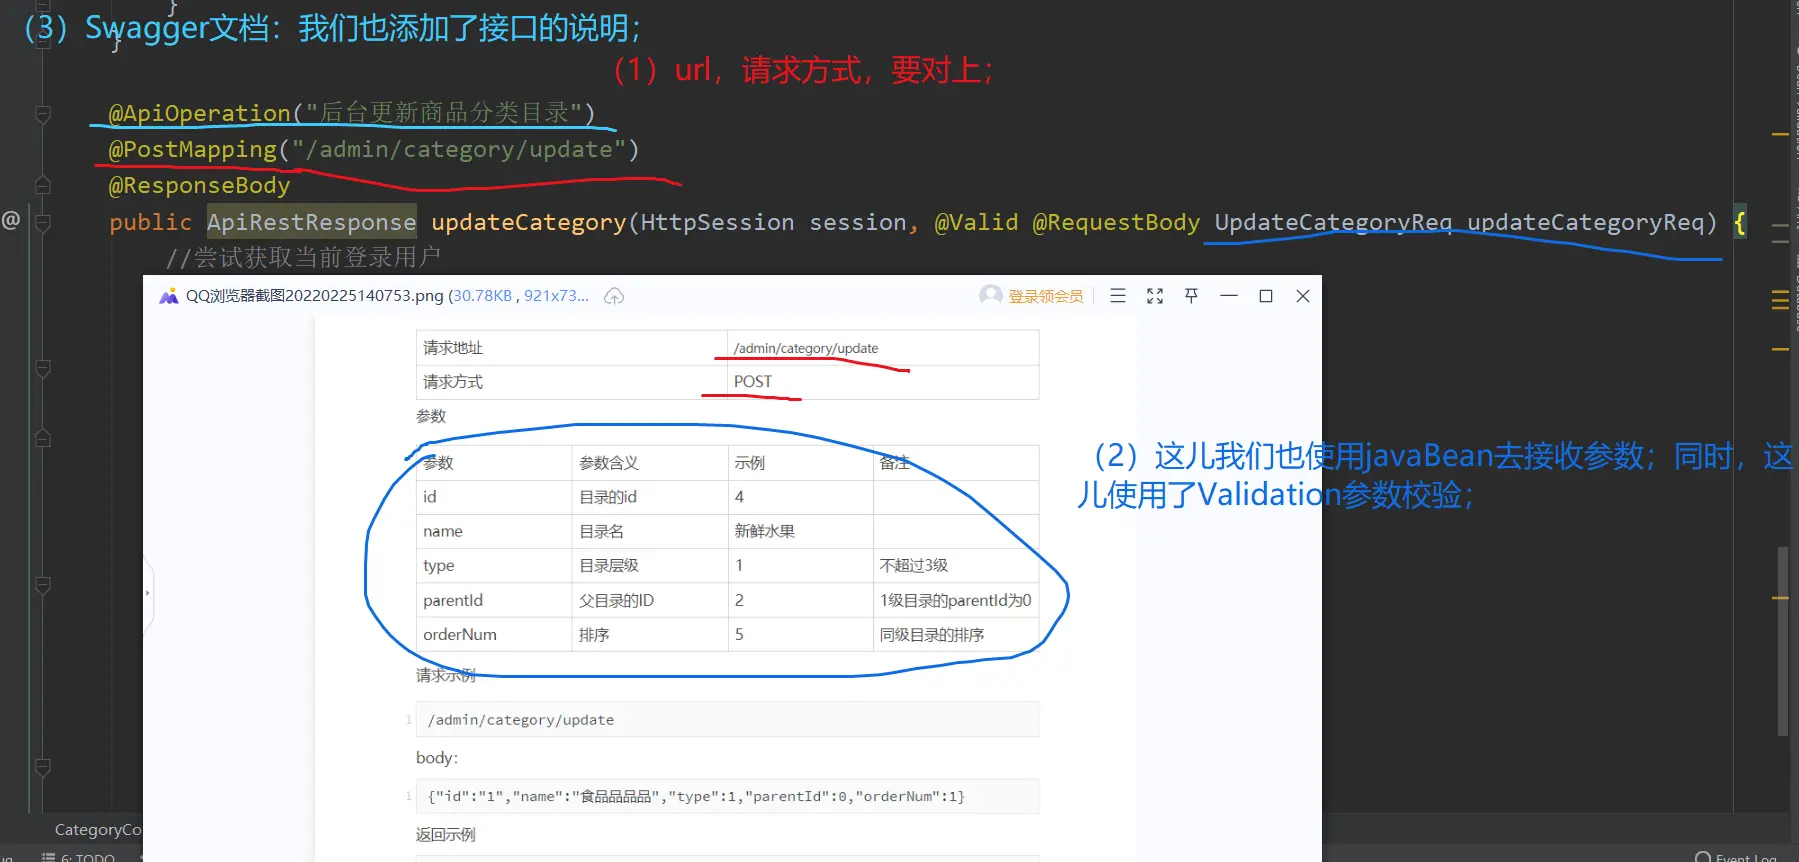Enter fullscreen mode in the image viewer

1155,296
